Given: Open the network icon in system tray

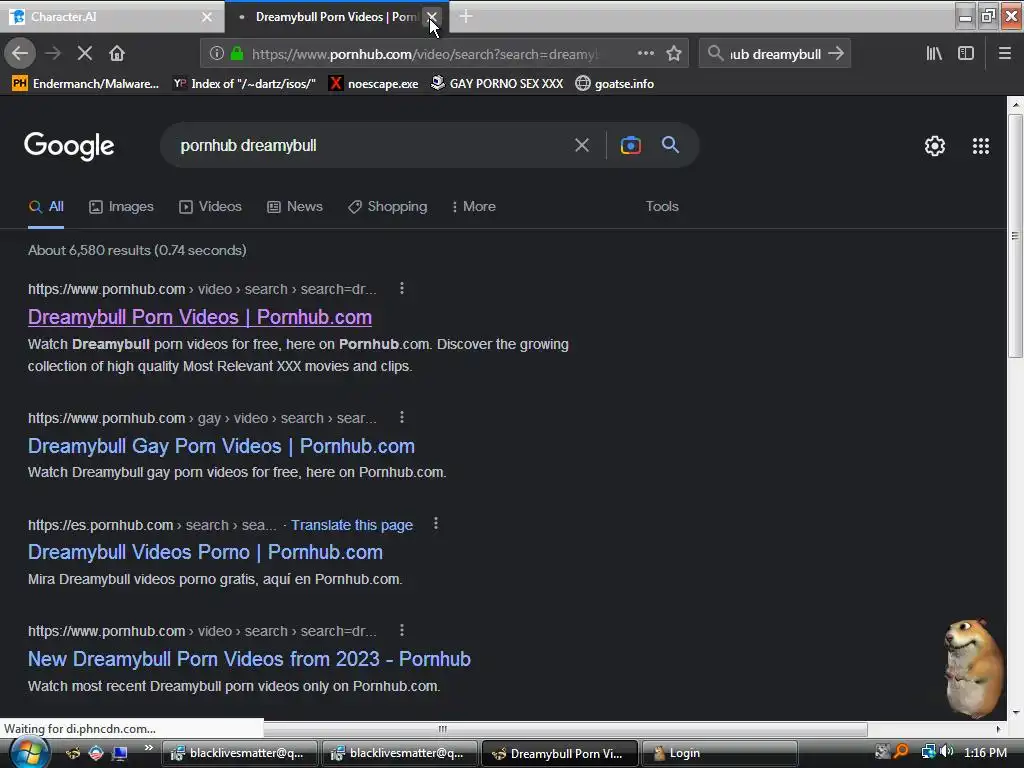Looking at the screenshot, I should (928, 752).
